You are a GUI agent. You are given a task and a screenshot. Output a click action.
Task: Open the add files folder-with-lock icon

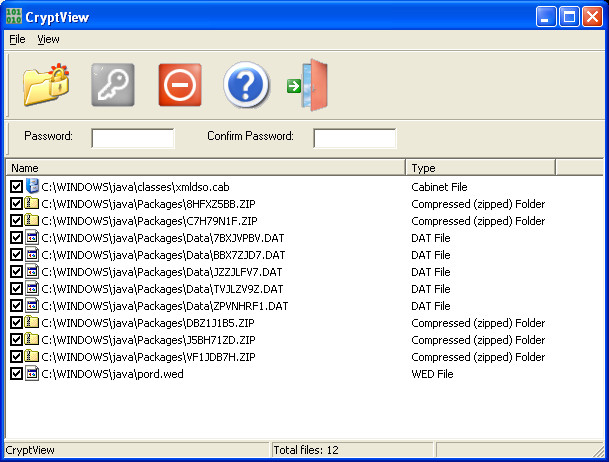click(46, 85)
